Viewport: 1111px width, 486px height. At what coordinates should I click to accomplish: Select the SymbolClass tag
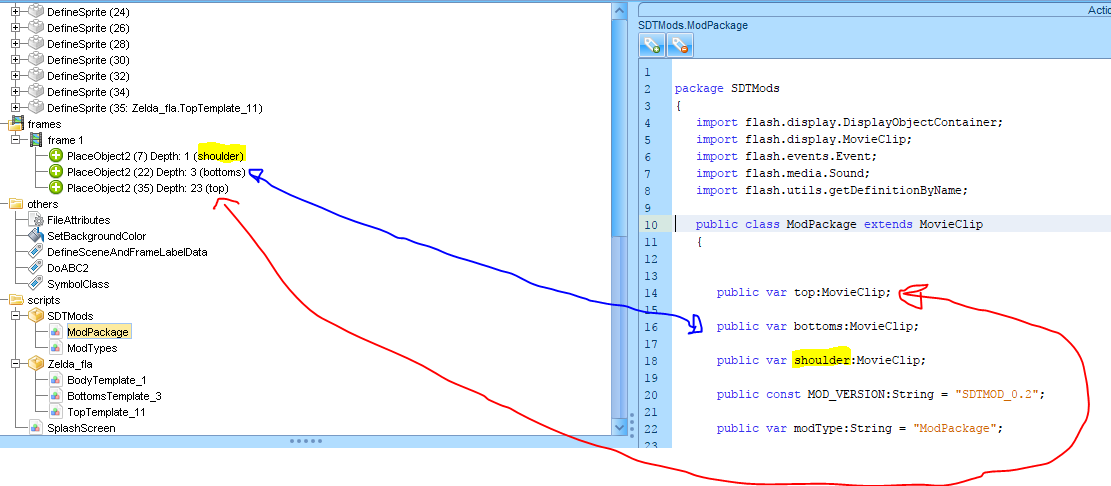[77, 284]
